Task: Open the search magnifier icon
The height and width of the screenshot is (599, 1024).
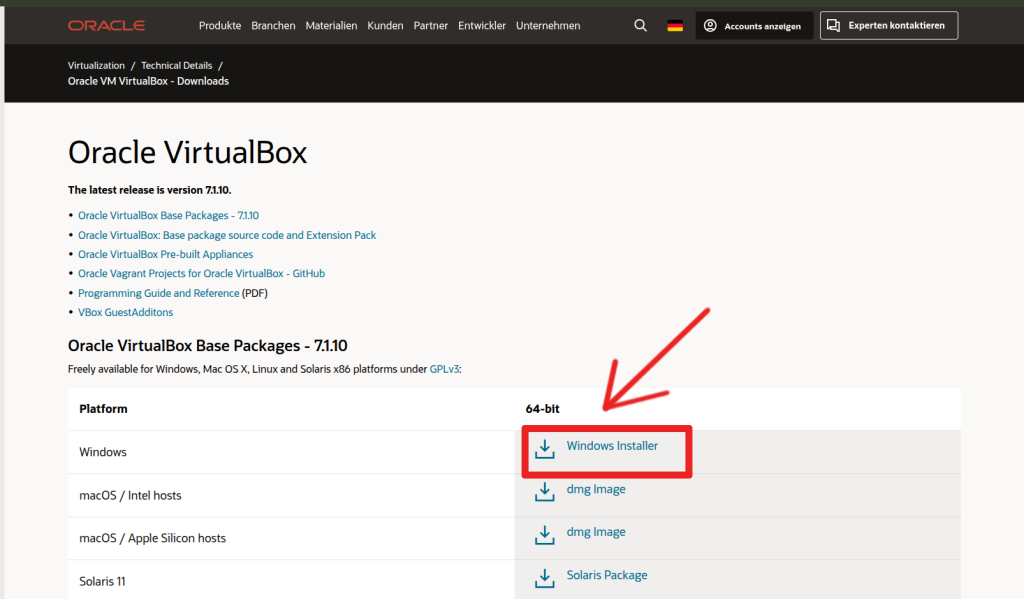Action: (x=641, y=25)
